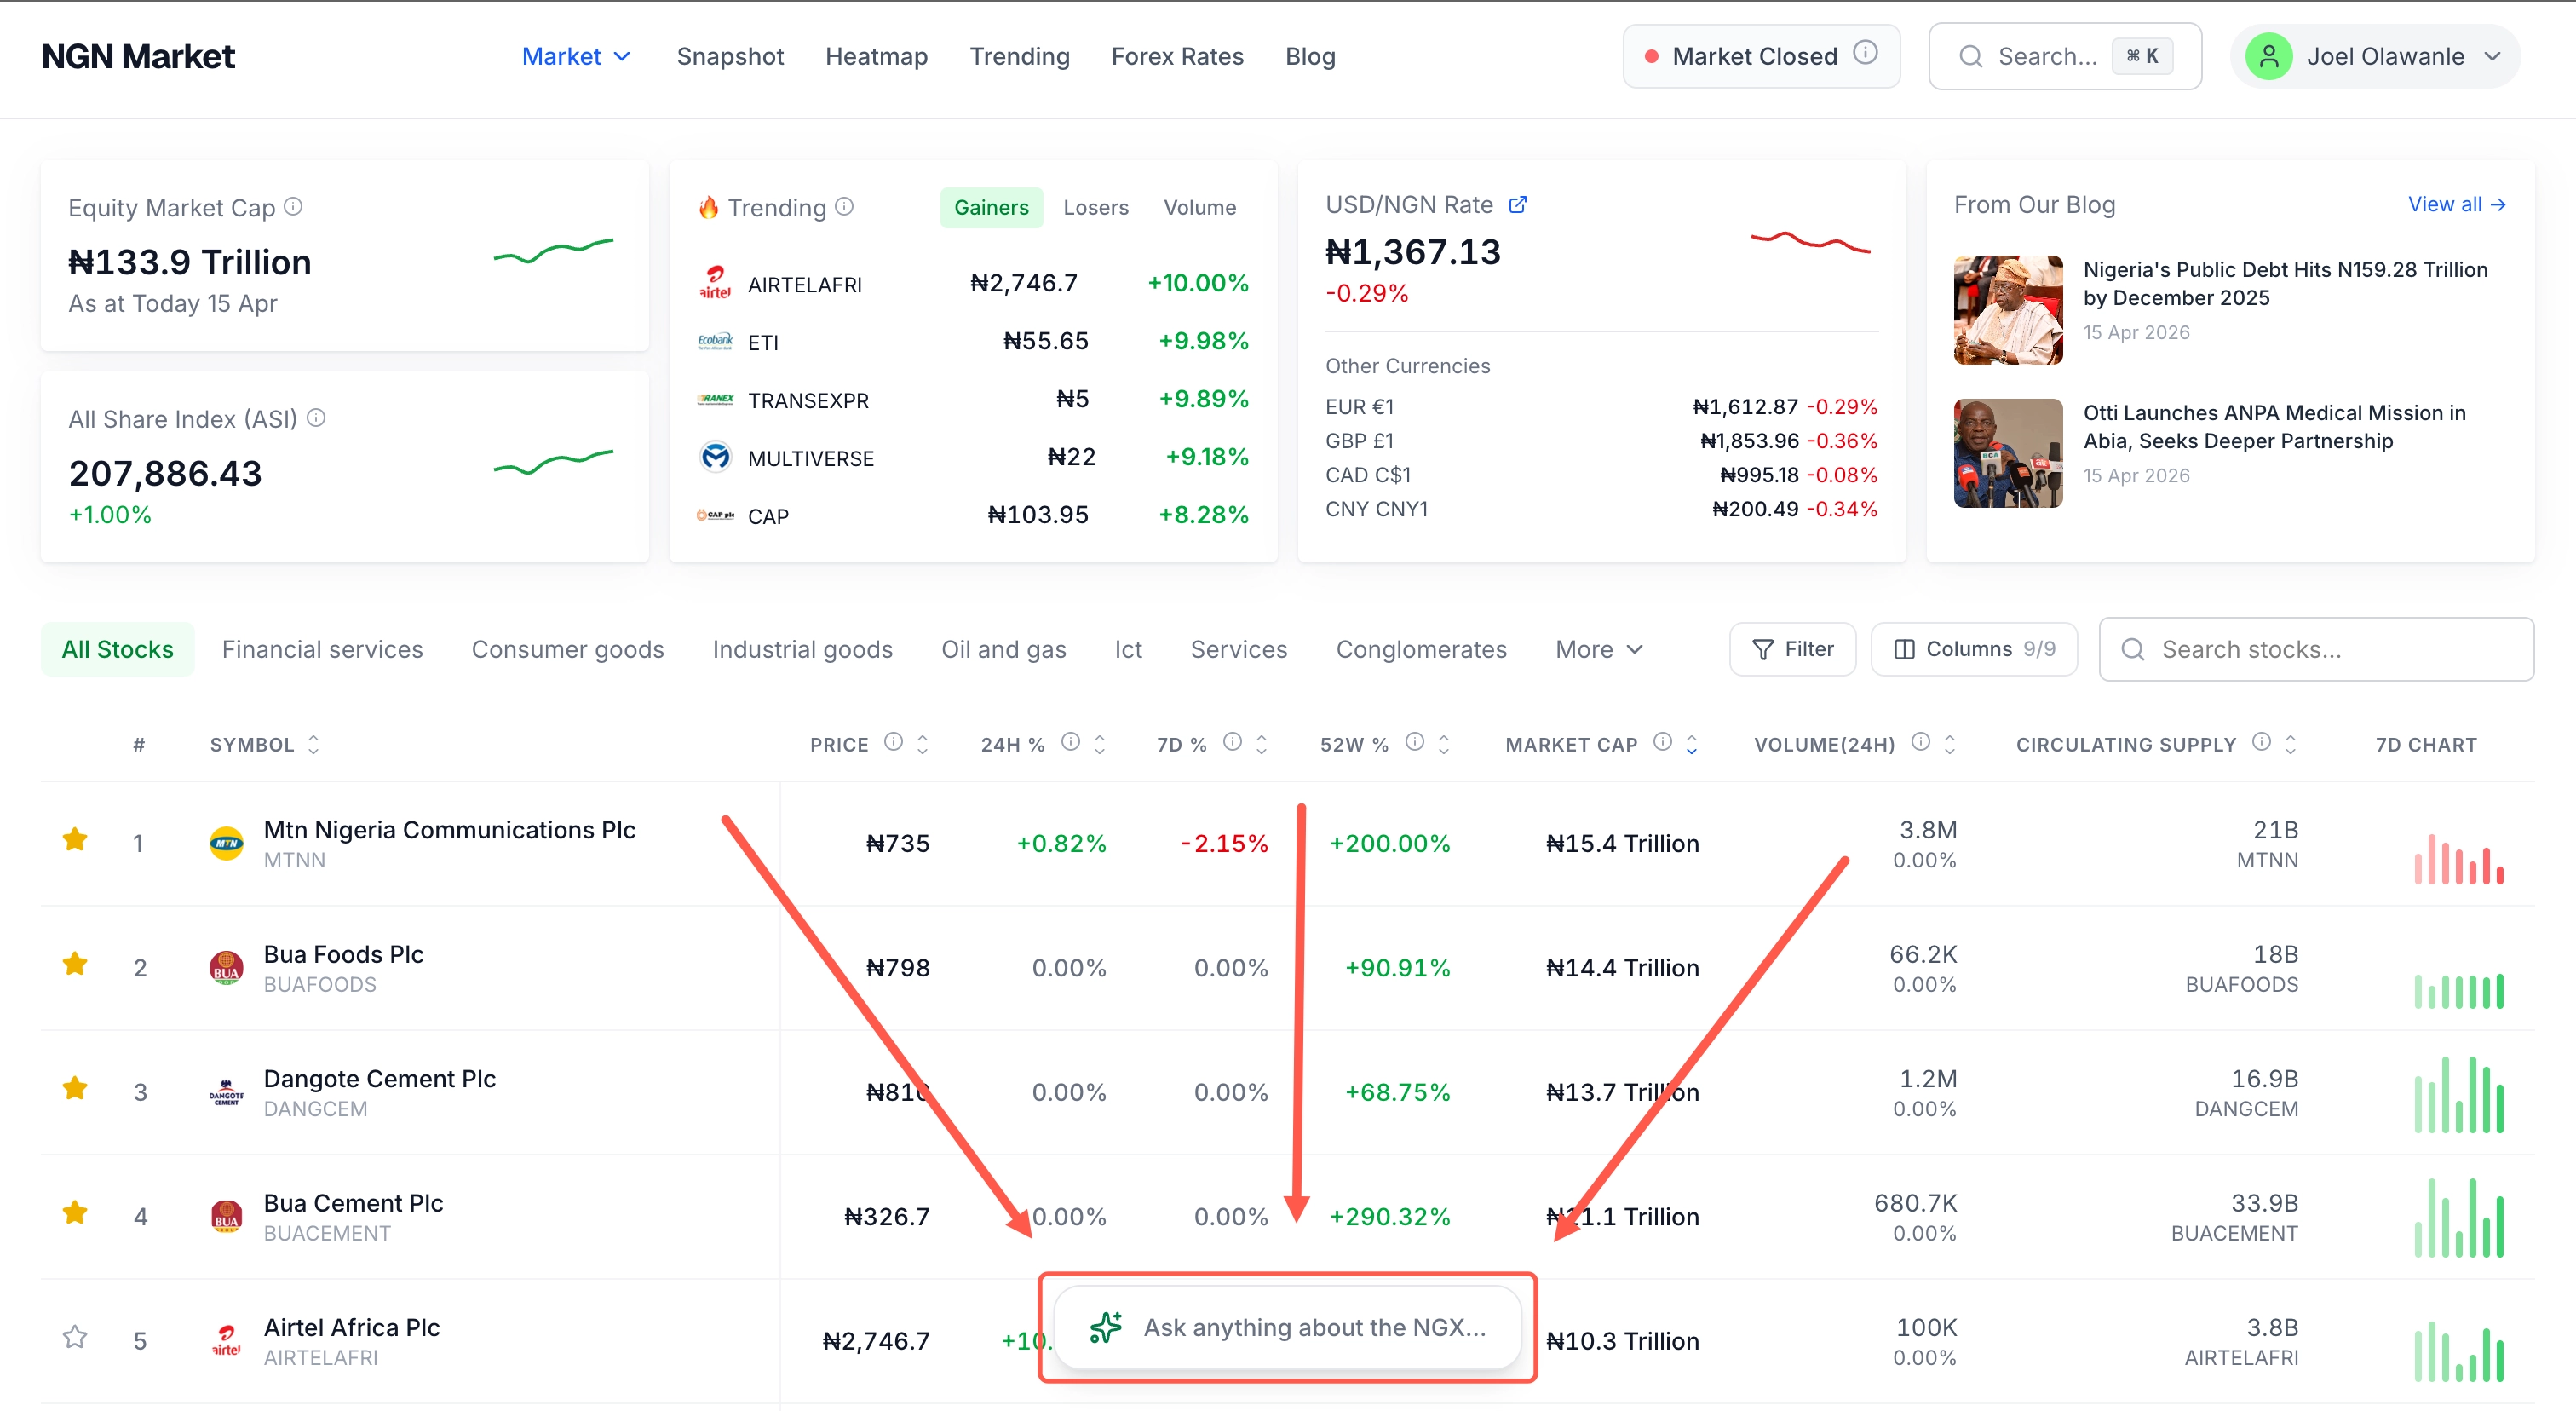Click the user avatar icon beside Joel Olawanle
This screenshot has width=2576, height=1411.
click(2269, 56)
